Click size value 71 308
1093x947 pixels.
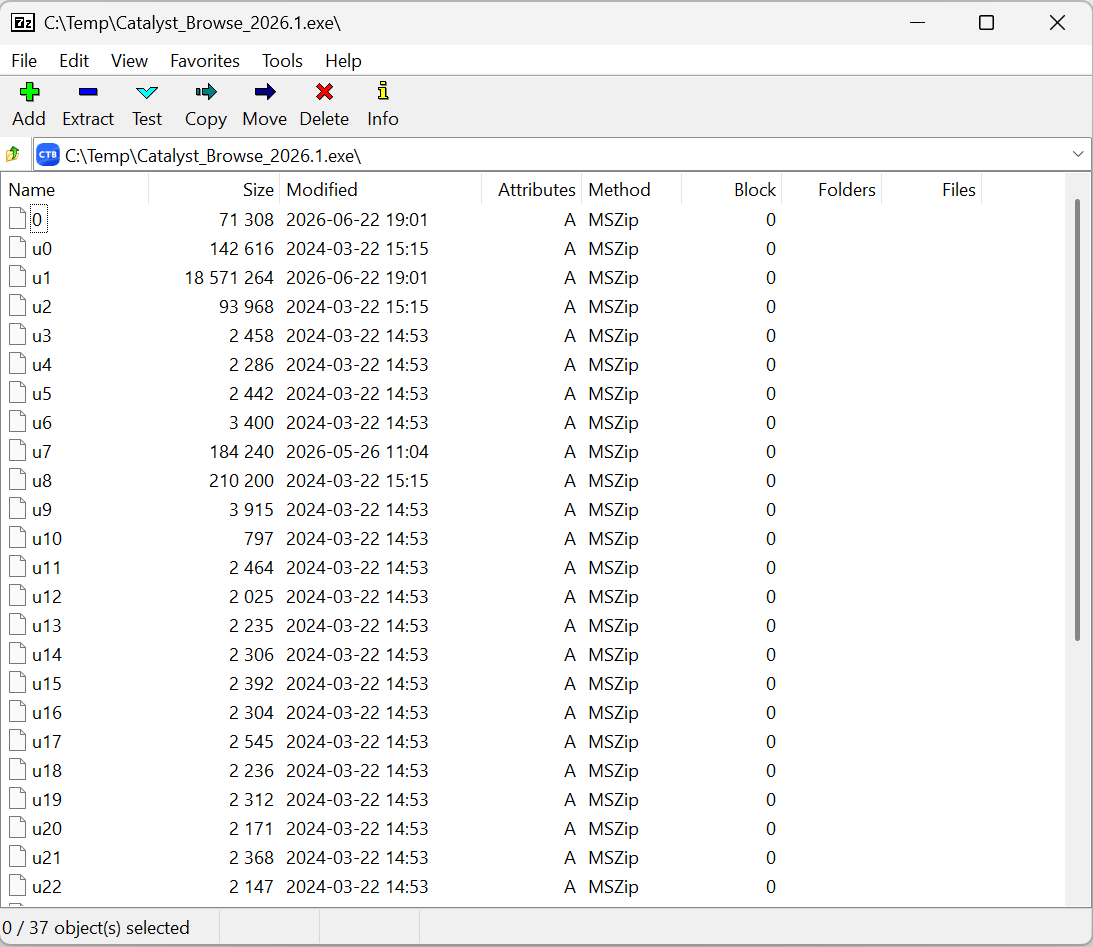point(246,220)
